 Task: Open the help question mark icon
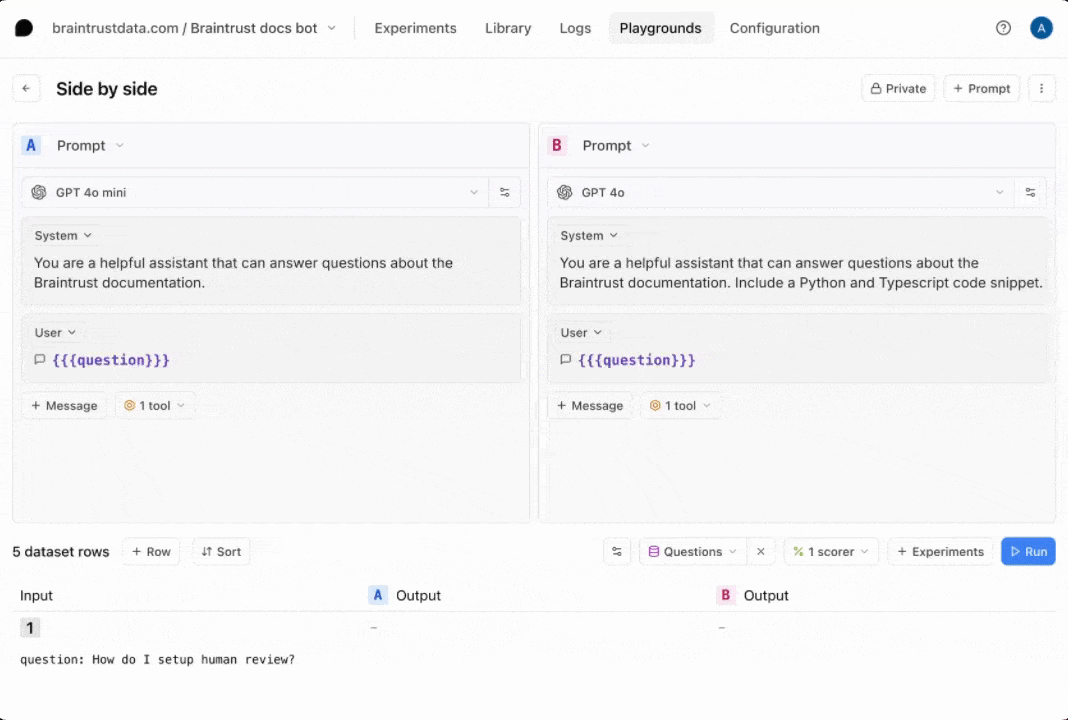1003,28
